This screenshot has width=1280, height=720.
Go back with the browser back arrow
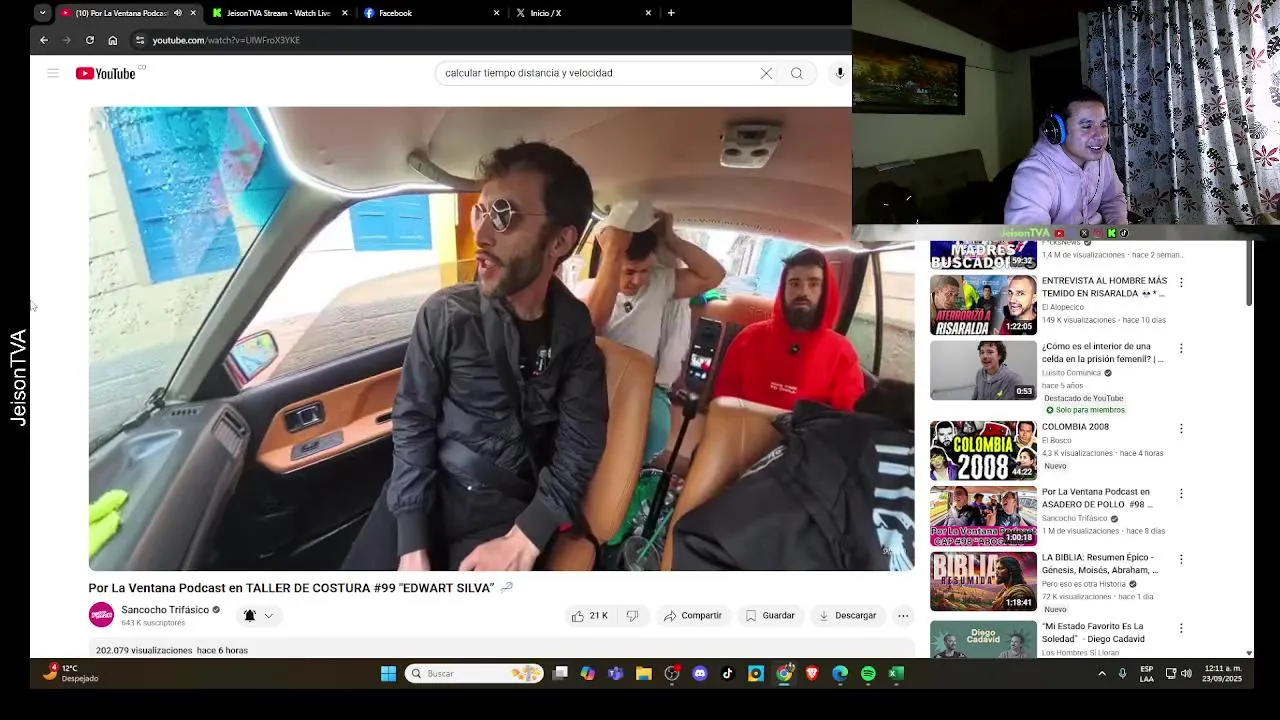pos(44,40)
